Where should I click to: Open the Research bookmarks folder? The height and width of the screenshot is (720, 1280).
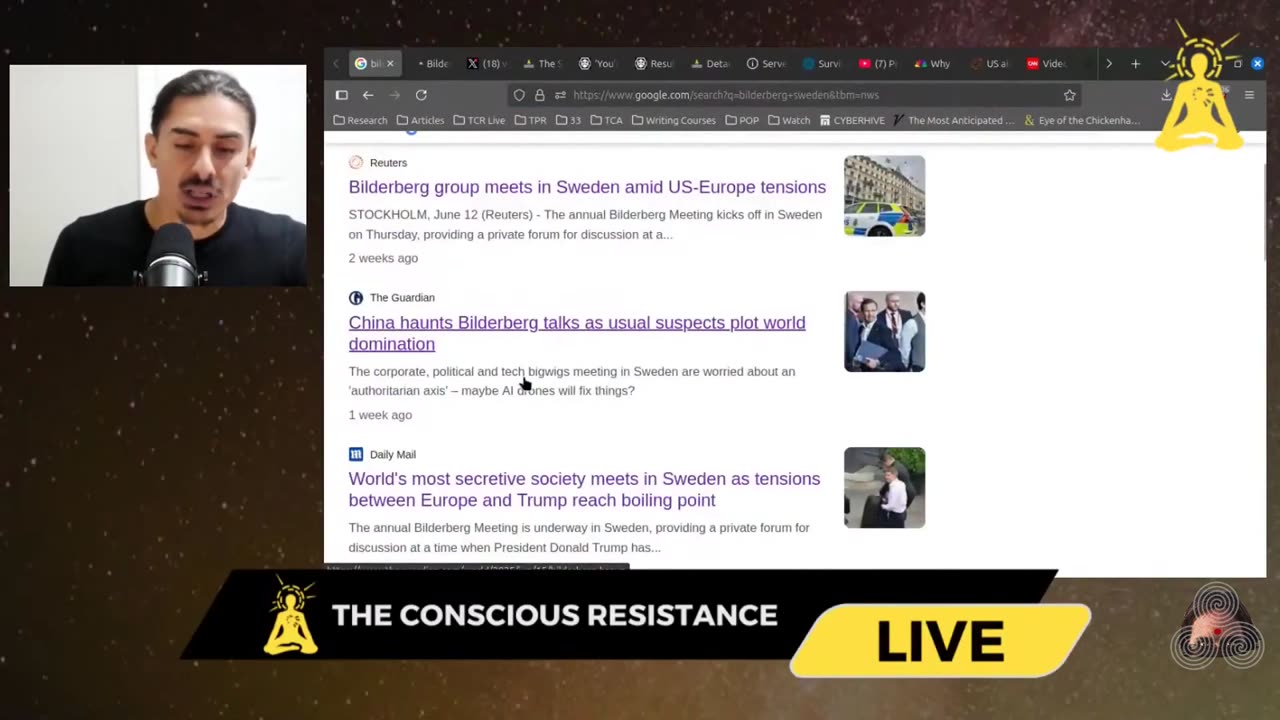click(360, 120)
